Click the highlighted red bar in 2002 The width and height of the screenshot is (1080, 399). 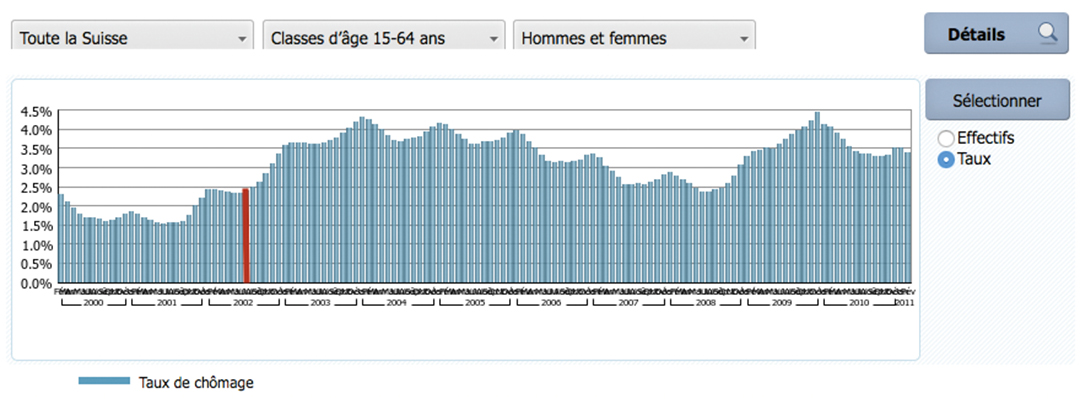pyautogui.click(x=246, y=235)
